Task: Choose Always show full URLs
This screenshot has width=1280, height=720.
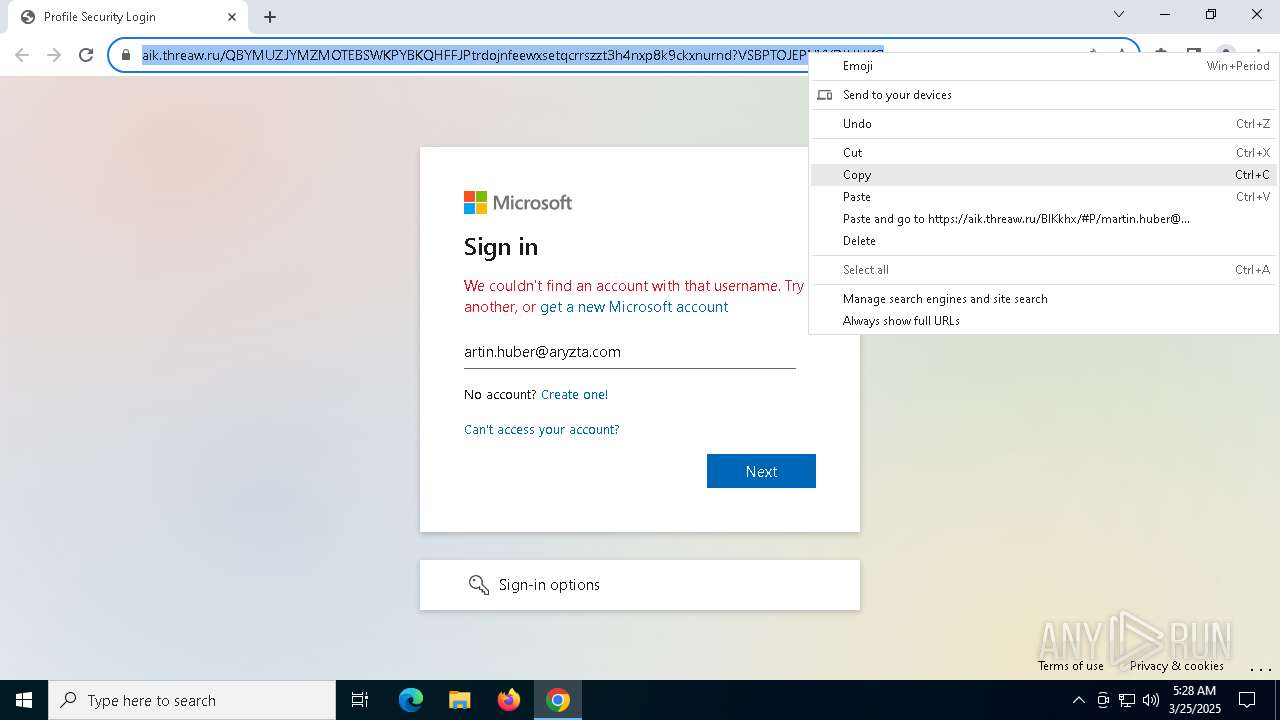Action: 1044,321
